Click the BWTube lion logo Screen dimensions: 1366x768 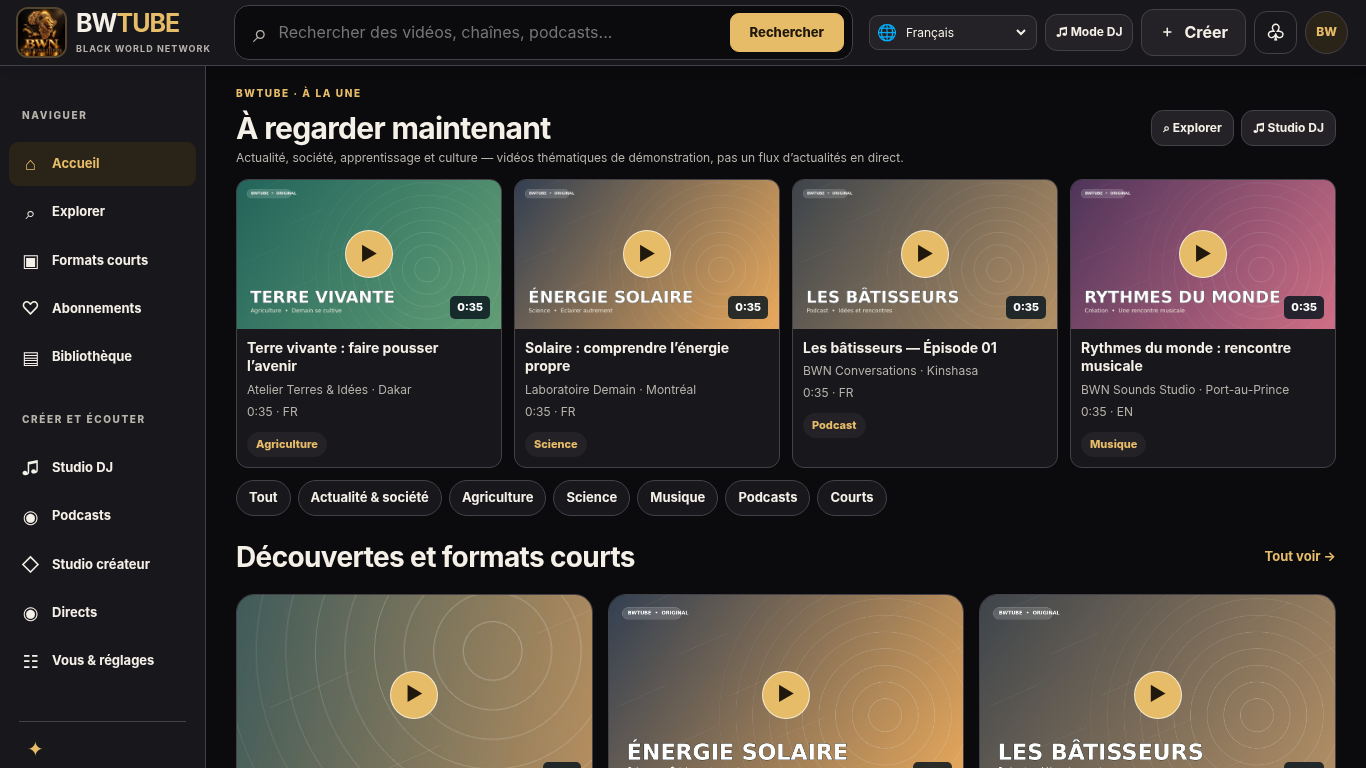42,32
